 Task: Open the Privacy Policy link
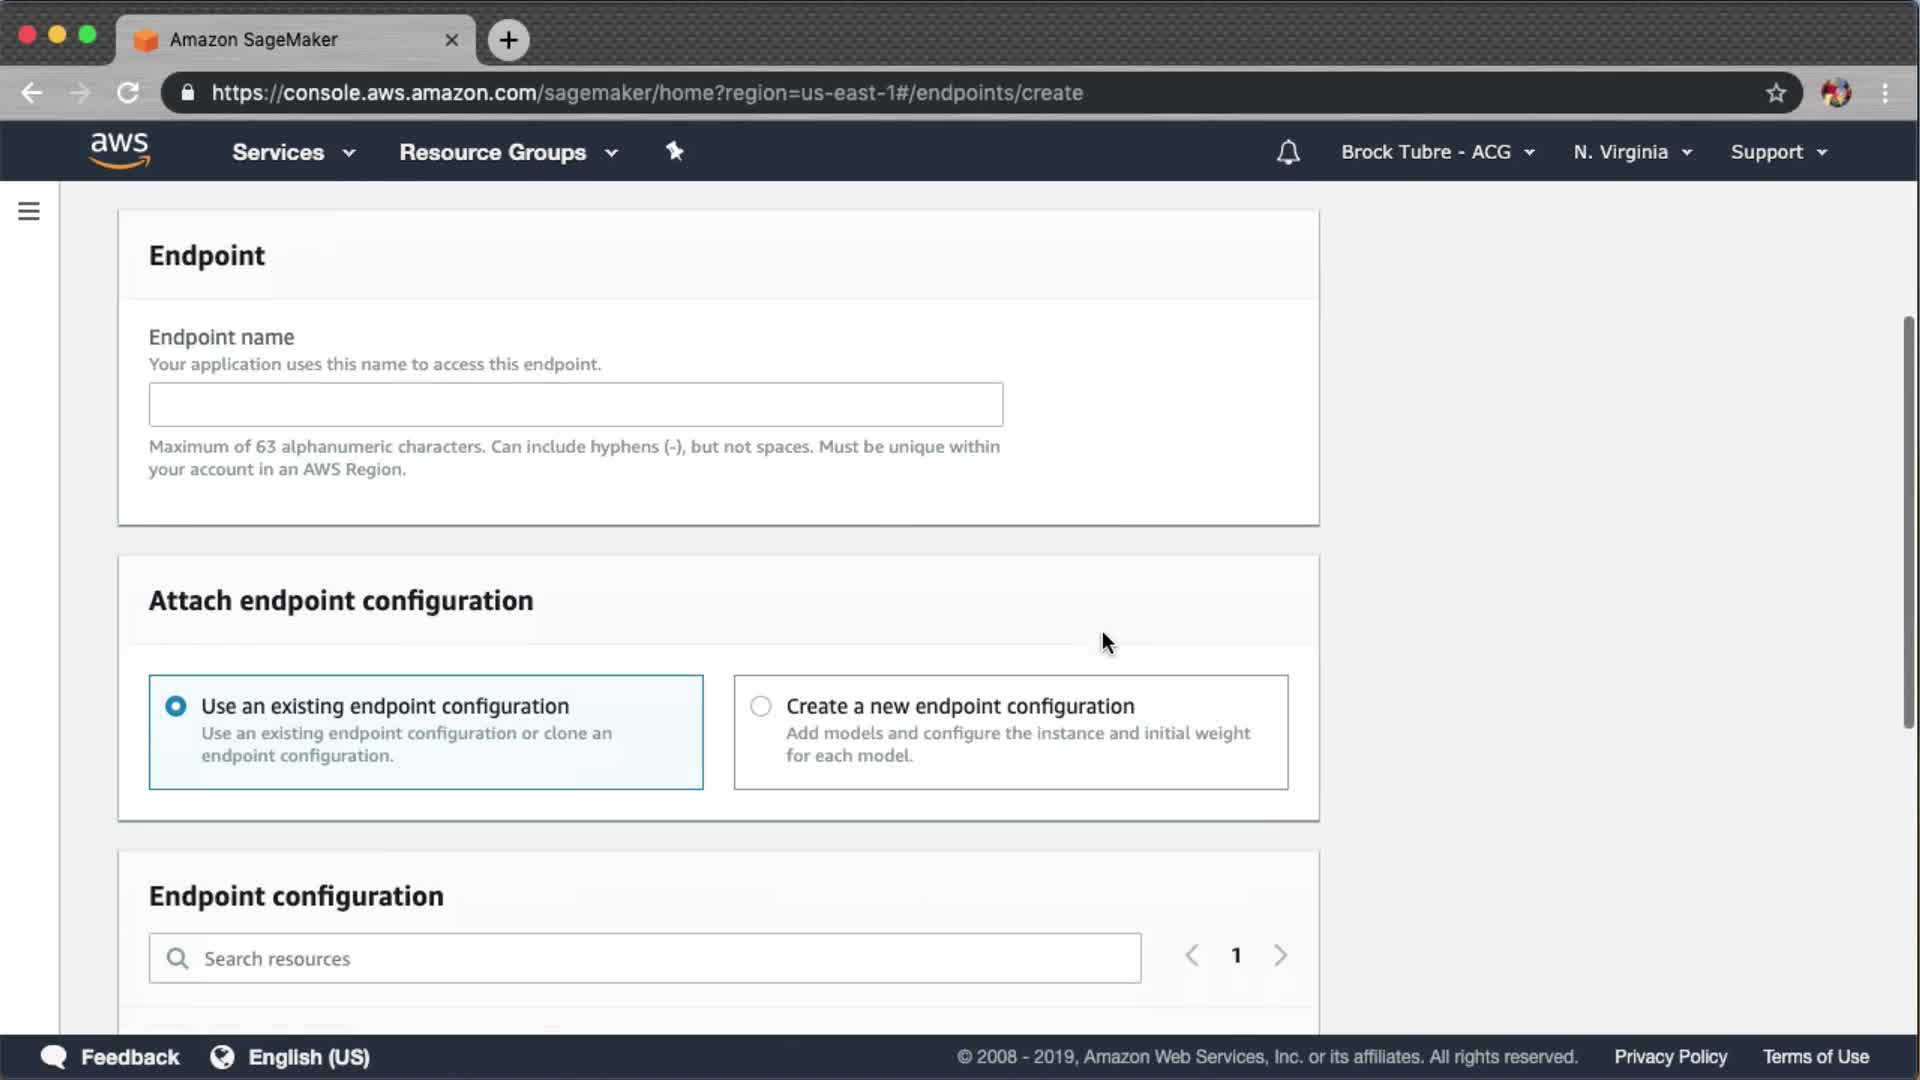pyautogui.click(x=1670, y=1057)
